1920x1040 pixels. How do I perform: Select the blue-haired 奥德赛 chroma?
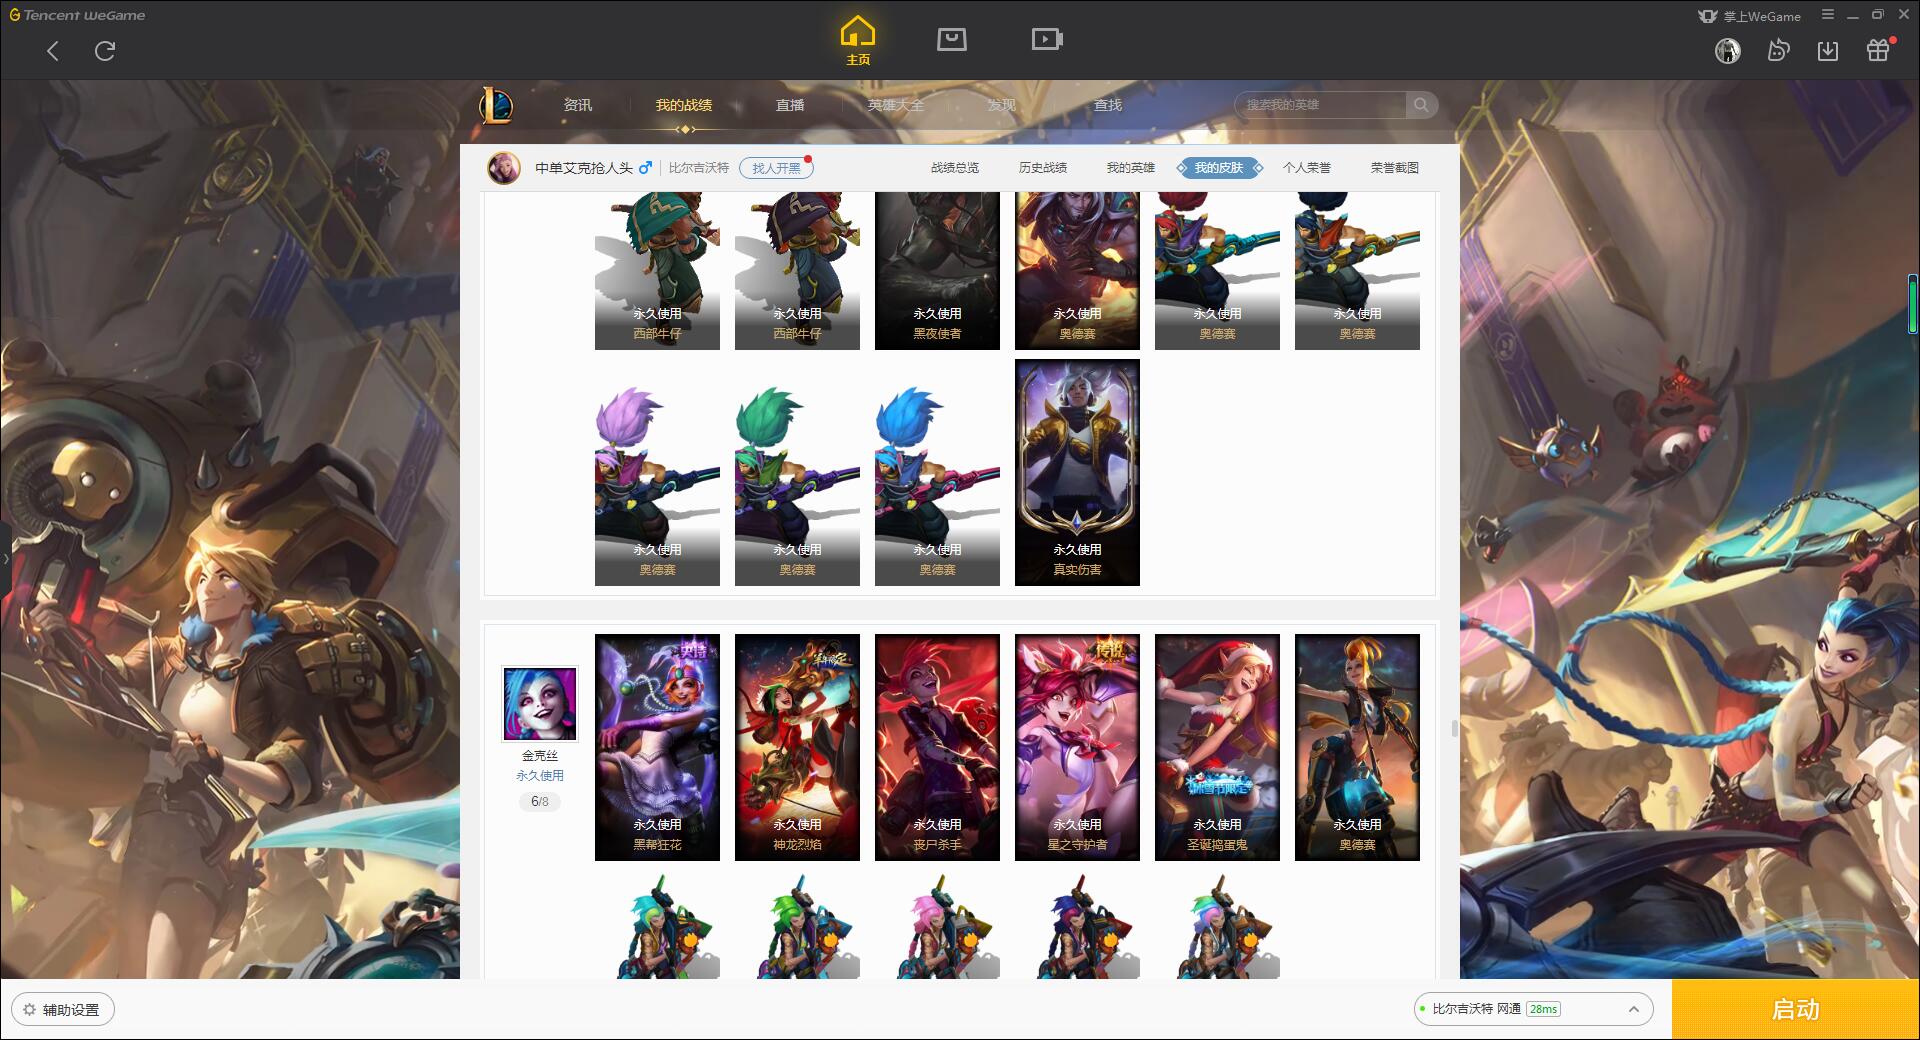(x=937, y=485)
